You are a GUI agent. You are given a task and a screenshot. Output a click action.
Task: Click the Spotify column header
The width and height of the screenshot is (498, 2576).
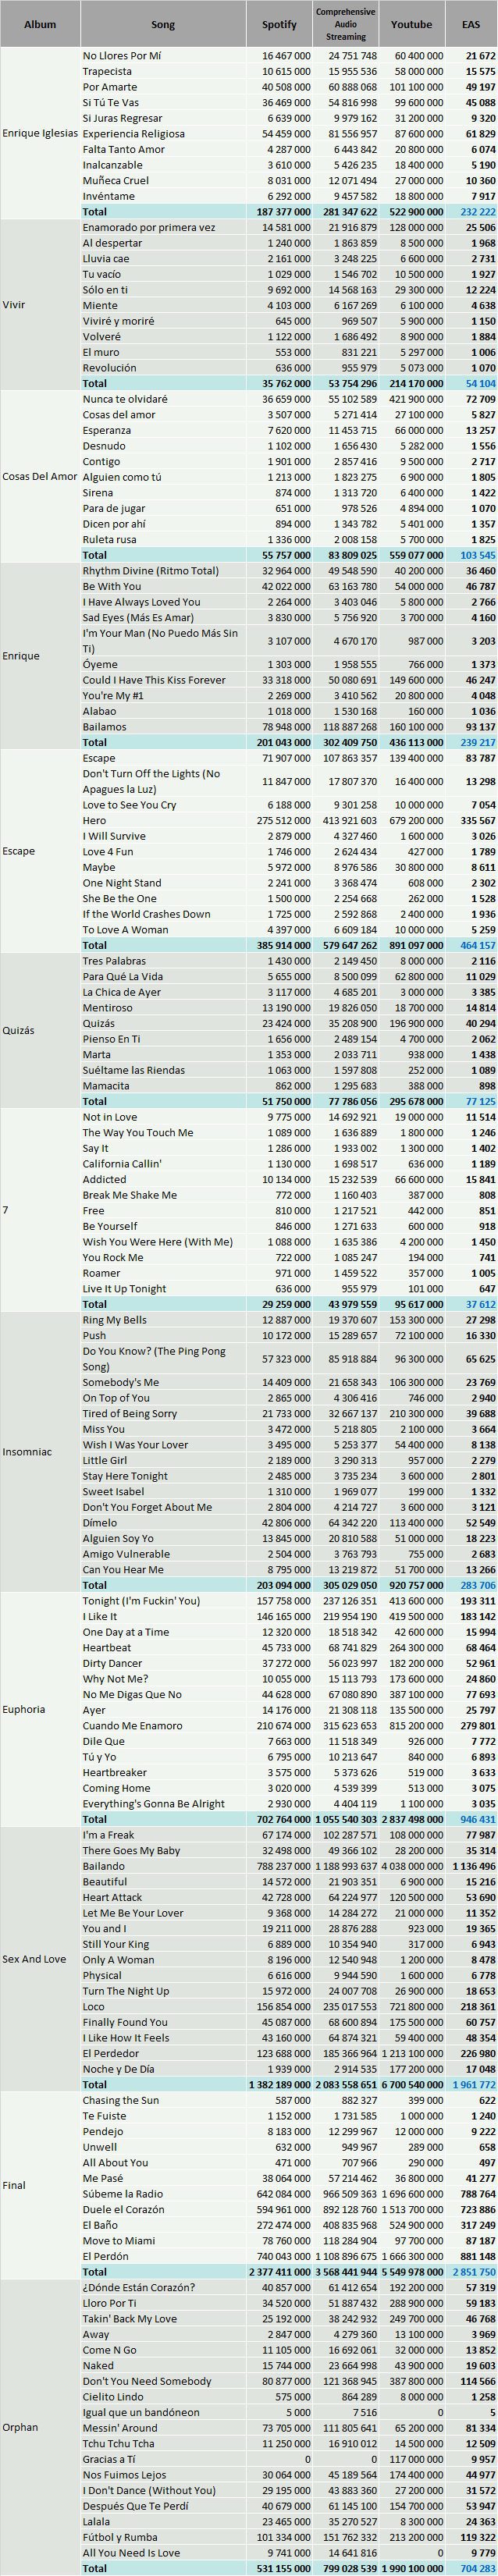[x=279, y=24]
